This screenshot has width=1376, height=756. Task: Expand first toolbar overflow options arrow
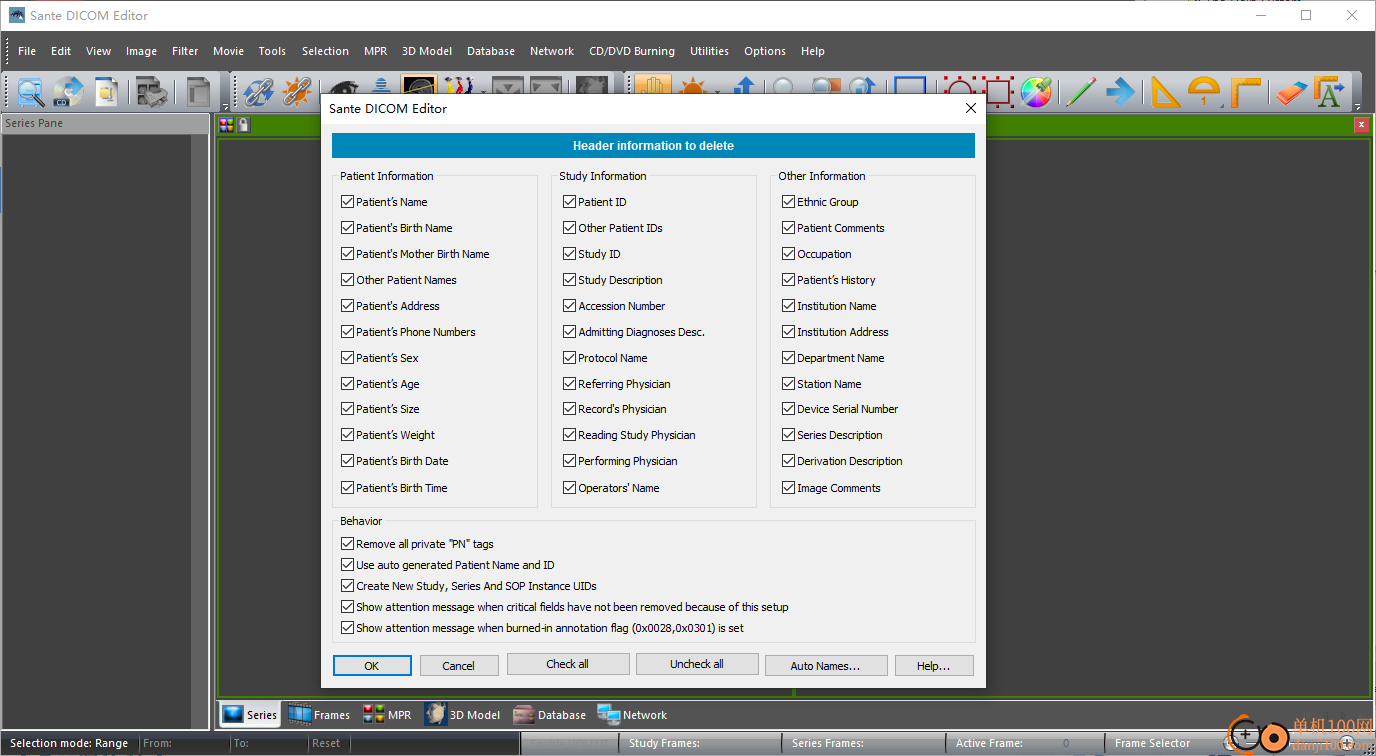(x=225, y=106)
